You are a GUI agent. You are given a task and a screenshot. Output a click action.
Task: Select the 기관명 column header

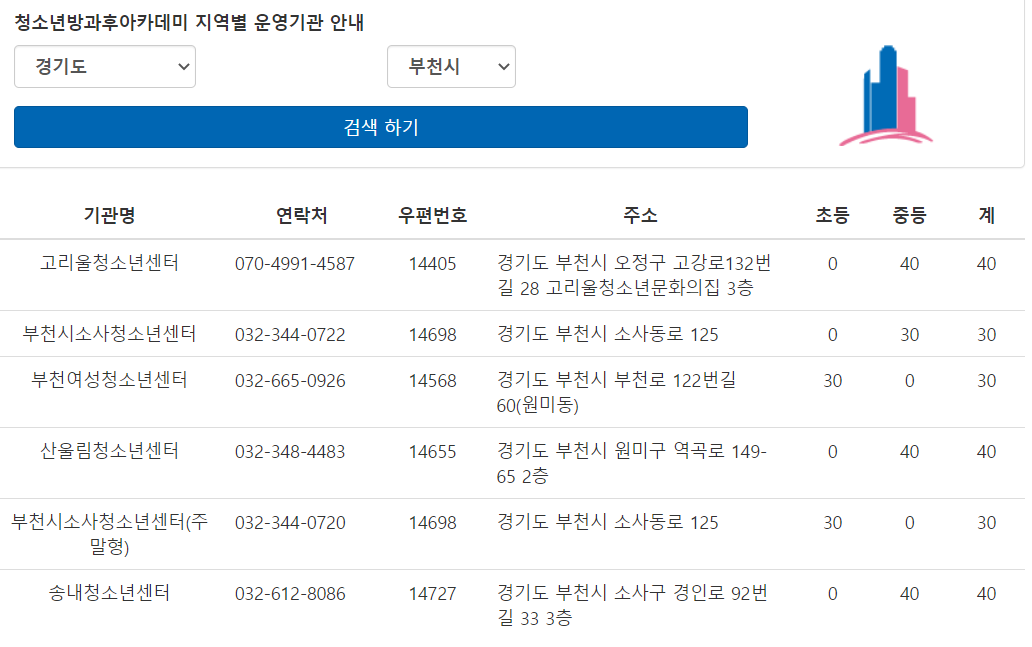tap(109, 215)
